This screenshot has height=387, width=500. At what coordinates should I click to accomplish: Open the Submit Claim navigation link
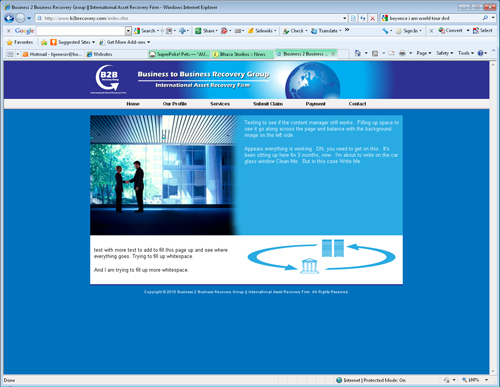268,104
